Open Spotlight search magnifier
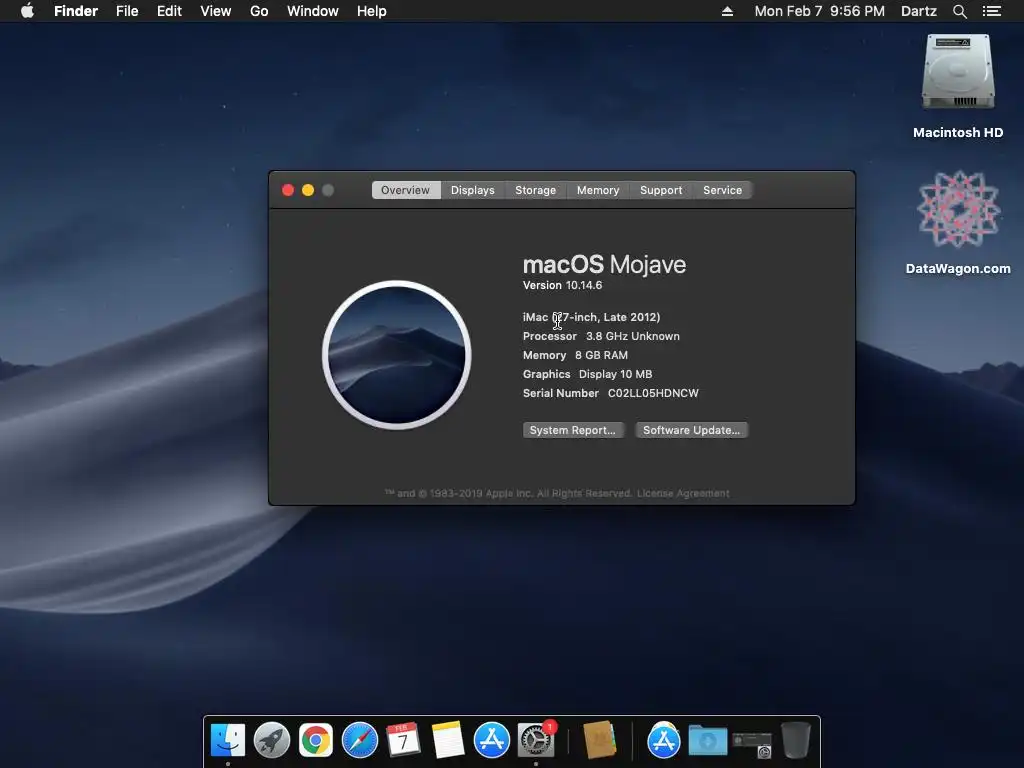 point(959,11)
